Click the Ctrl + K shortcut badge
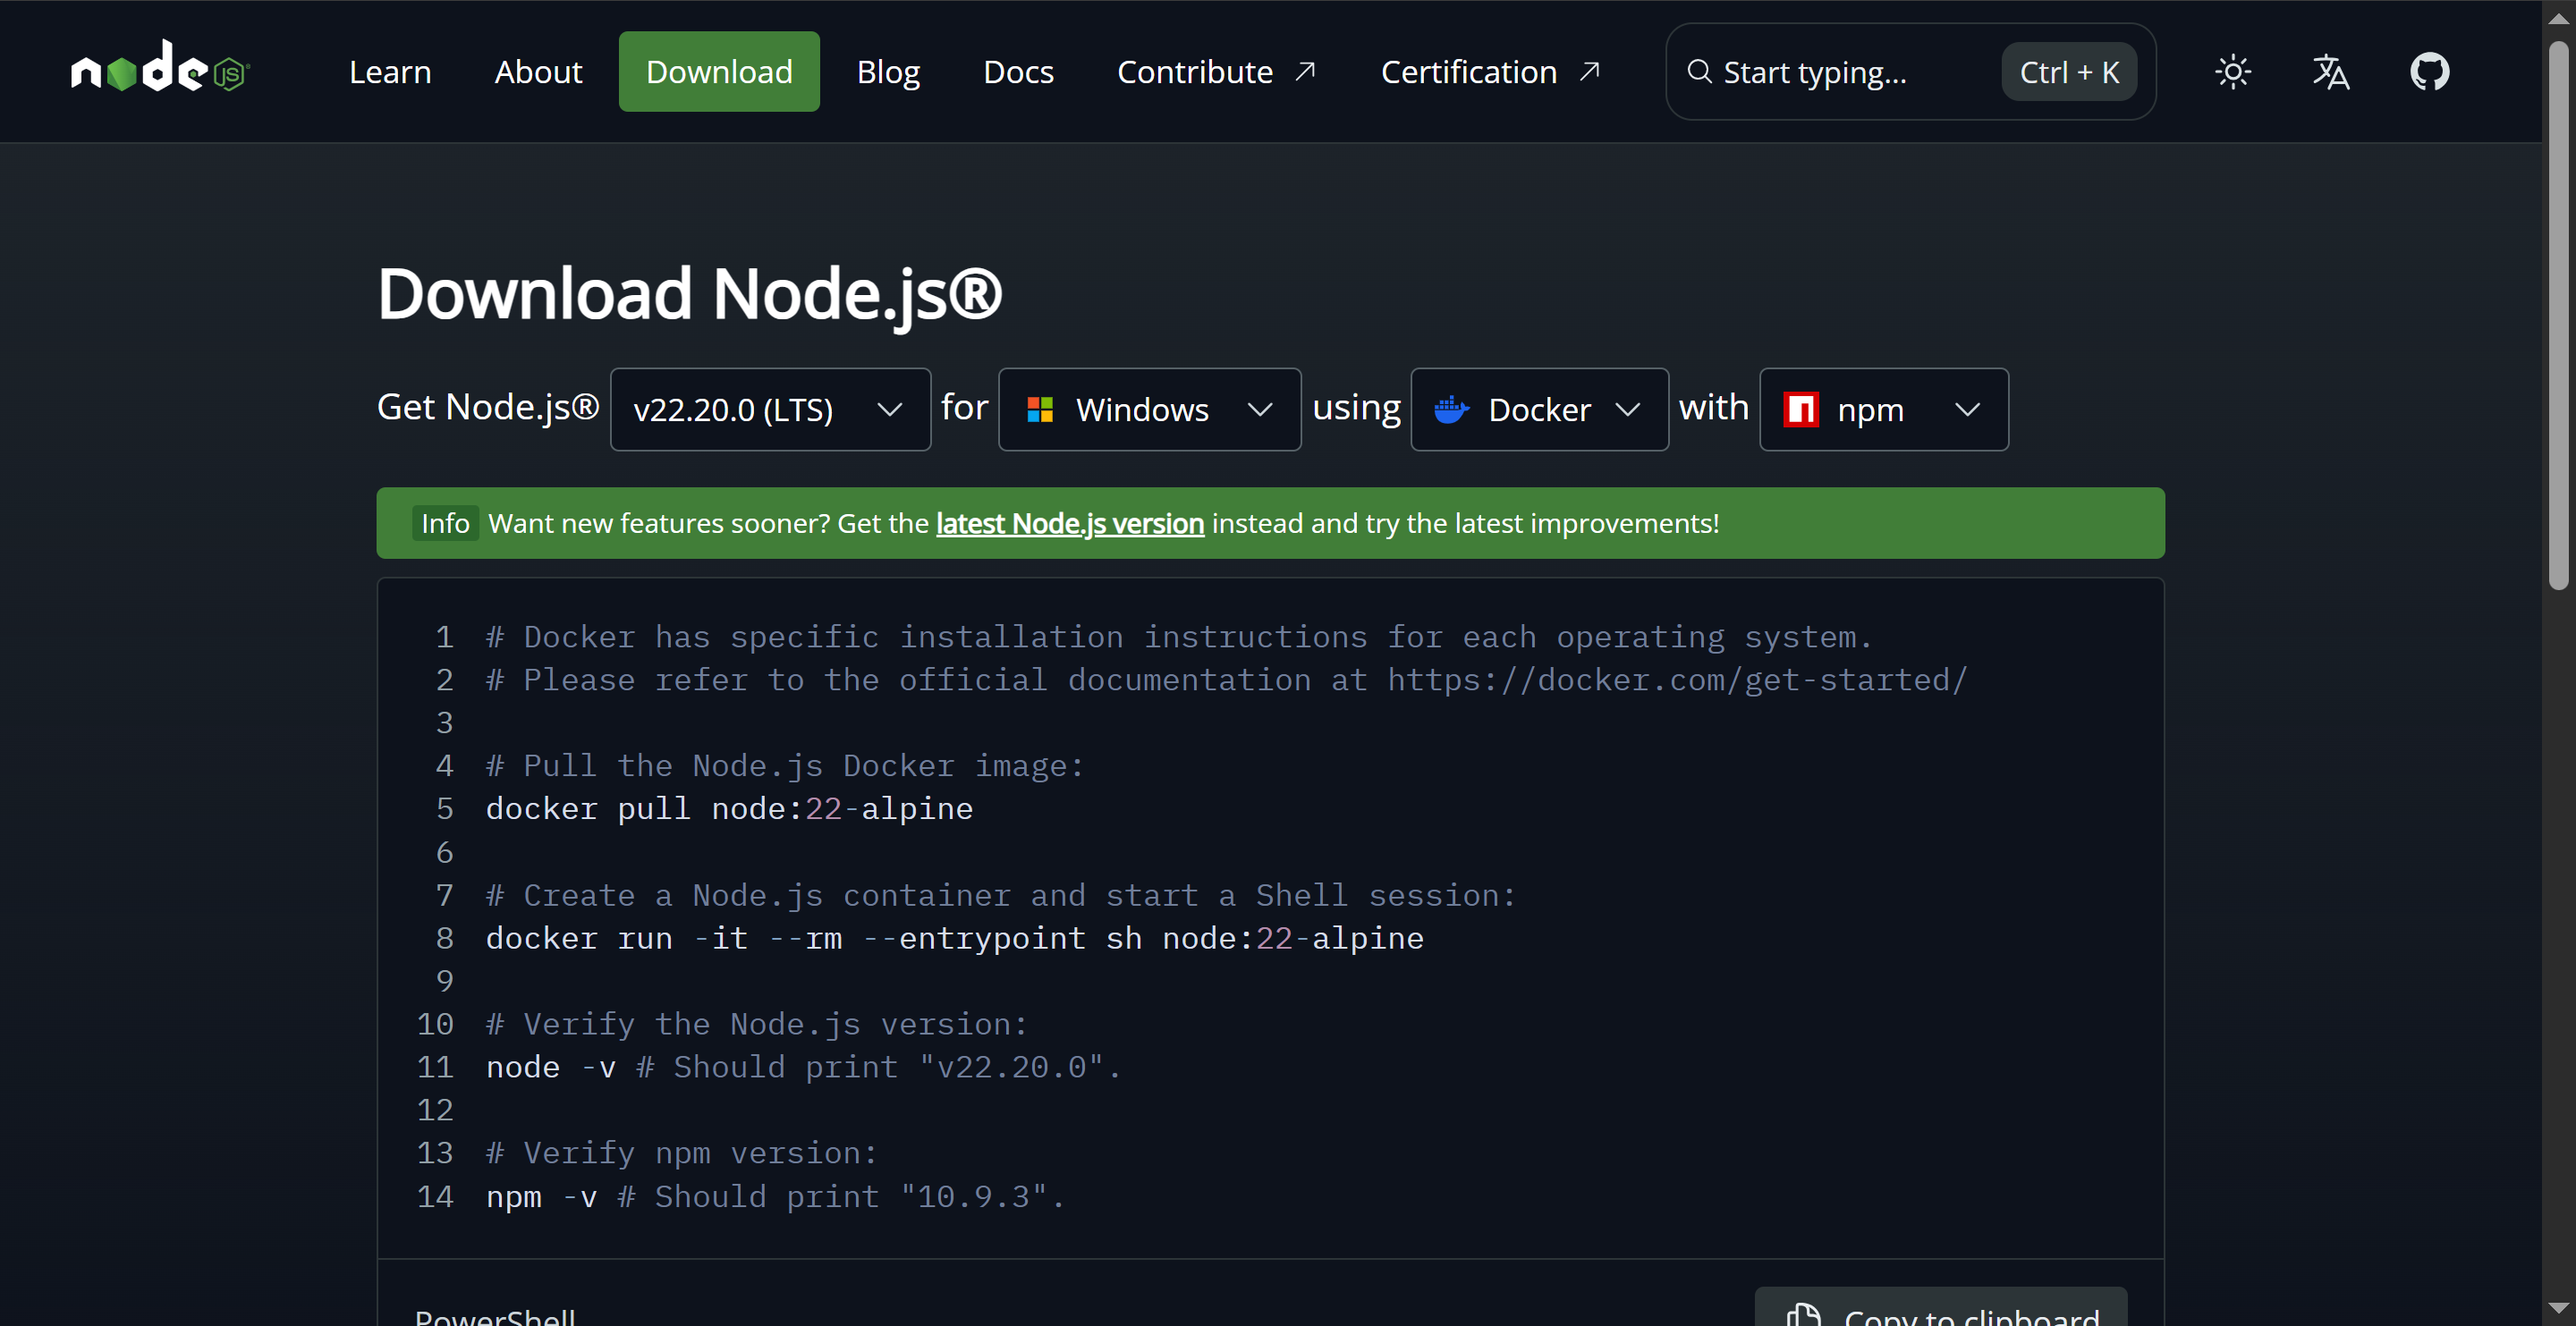 pyautogui.click(x=2069, y=72)
